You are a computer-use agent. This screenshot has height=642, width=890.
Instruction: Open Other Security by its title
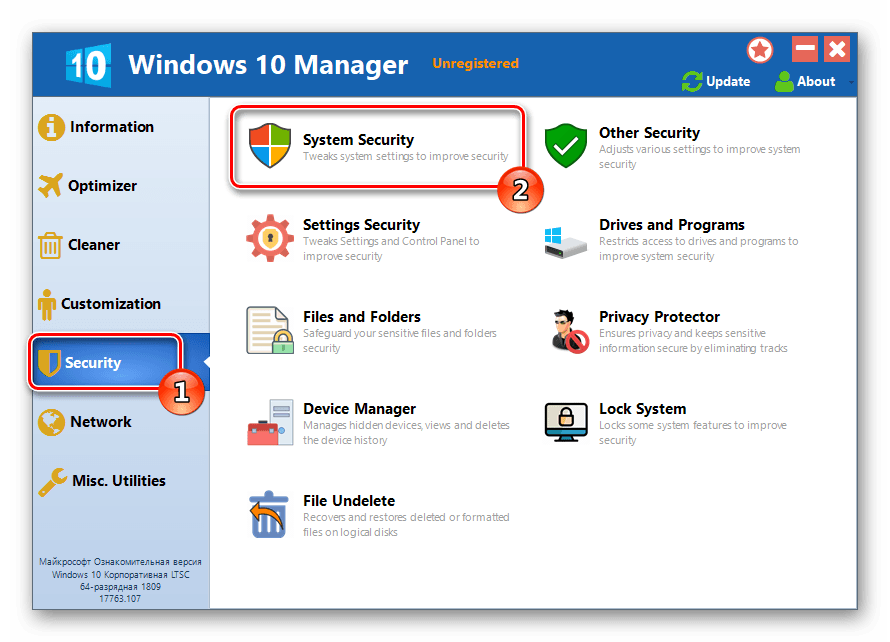(649, 133)
